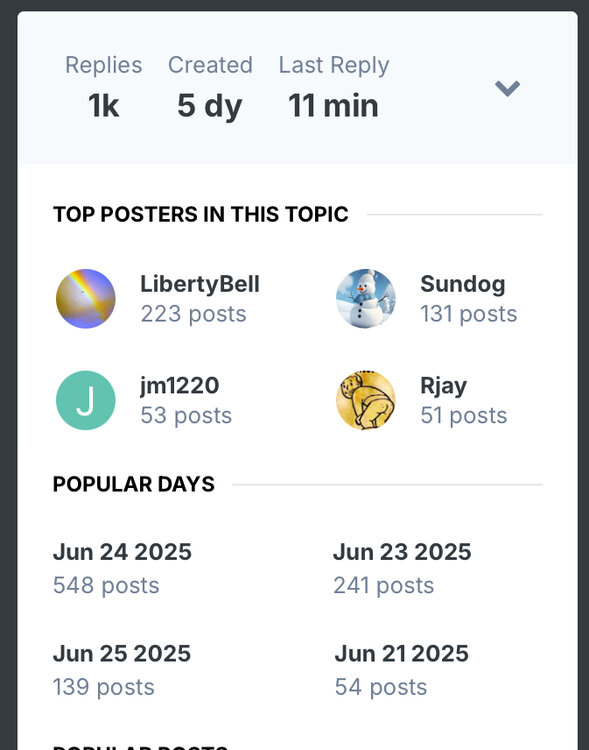Image resolution: width=589 pixels, height=750 pixels.
Task: View the 548 posts count
Action: [106, 585]
